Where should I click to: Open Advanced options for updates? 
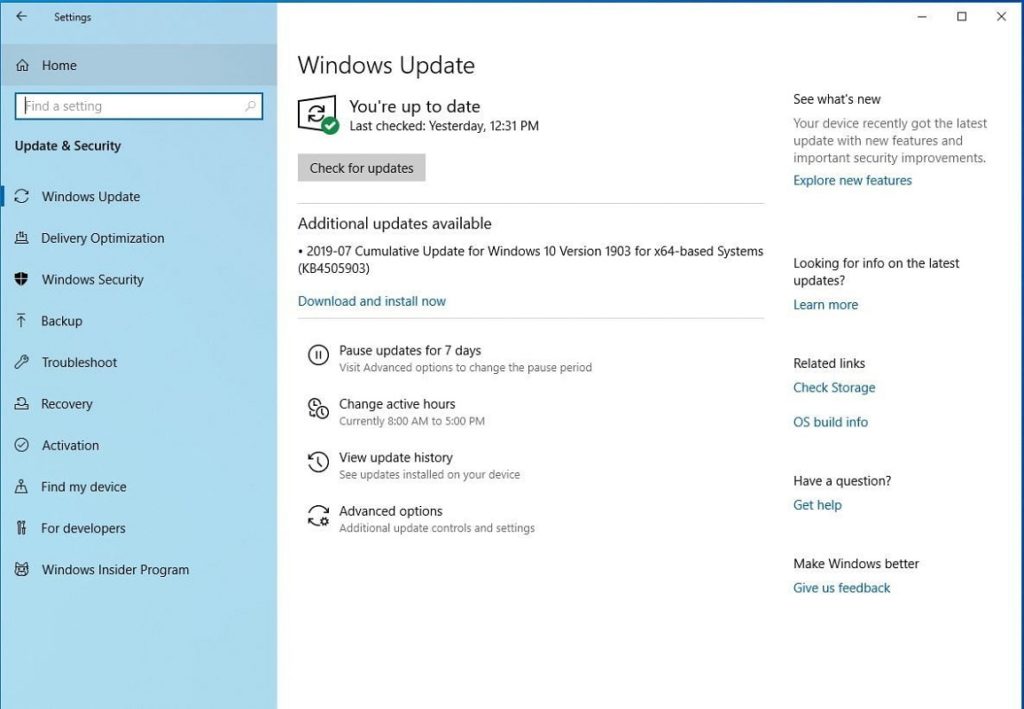[390, 511]
